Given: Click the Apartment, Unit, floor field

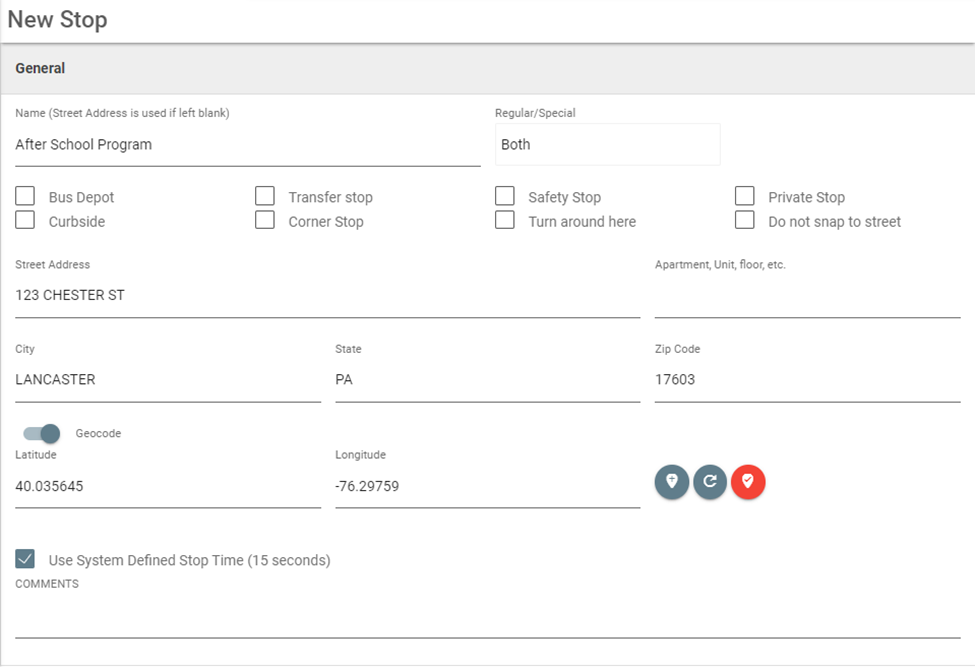Looking at the screenshot, I should click(x=807, y=295).
